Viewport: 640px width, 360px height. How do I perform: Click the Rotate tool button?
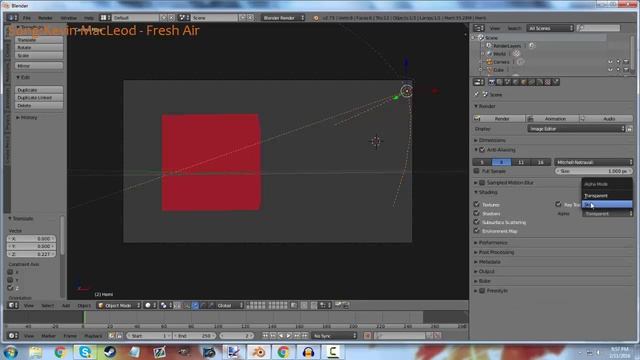tap(39, 48)
